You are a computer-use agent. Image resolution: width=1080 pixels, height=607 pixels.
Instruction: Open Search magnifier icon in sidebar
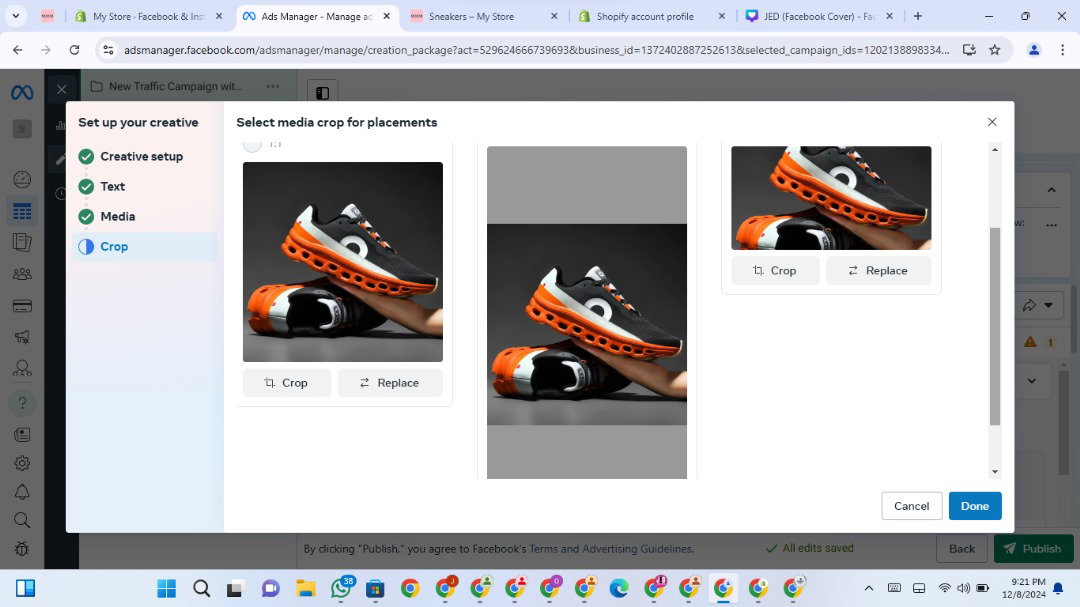coord(22,520)
